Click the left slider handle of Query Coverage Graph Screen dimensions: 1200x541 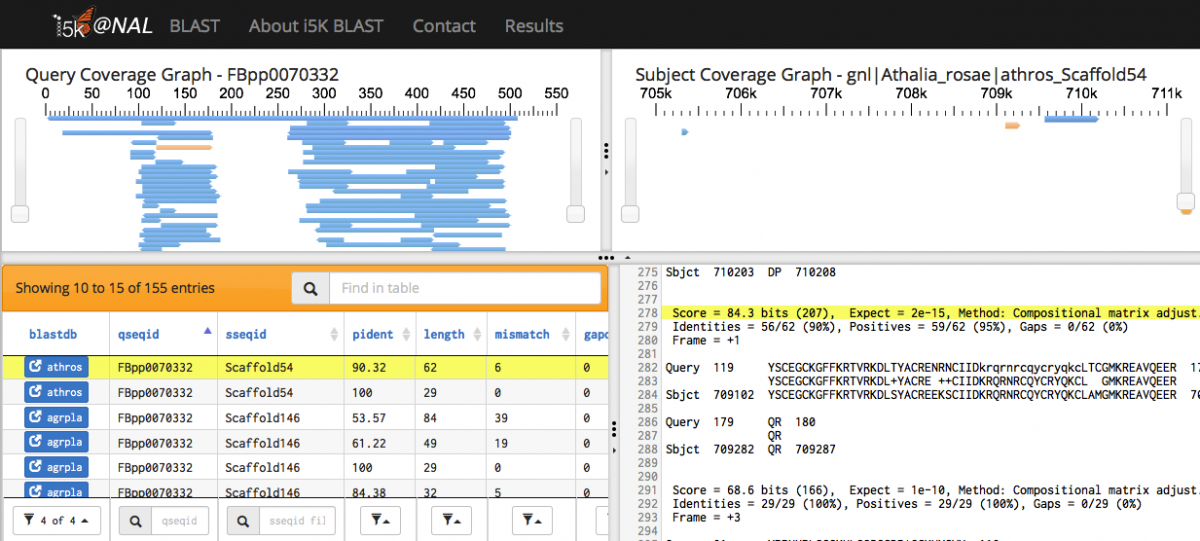19,214
